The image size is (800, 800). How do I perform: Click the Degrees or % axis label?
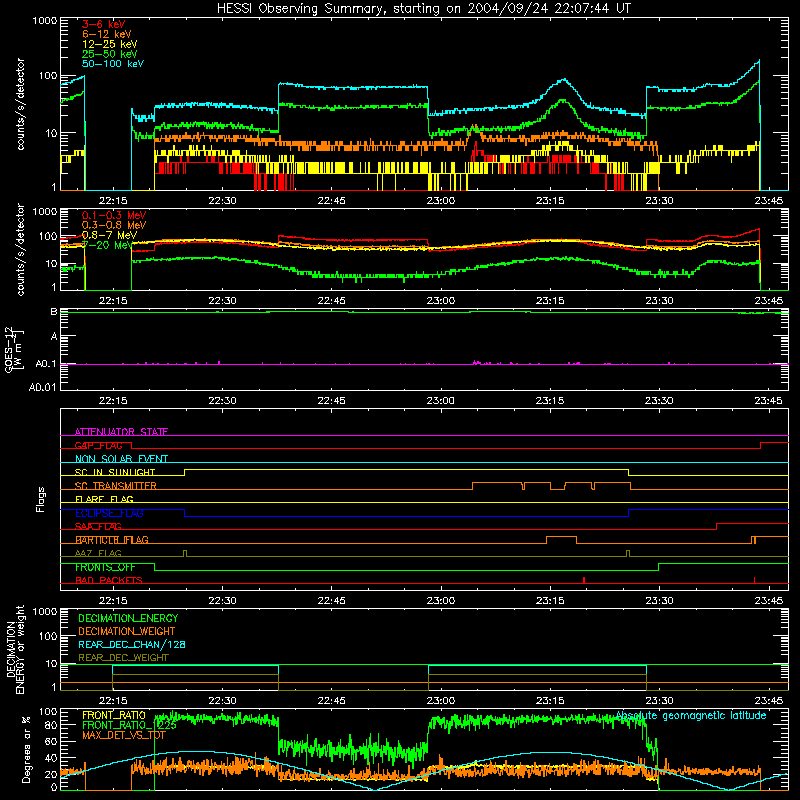tap(26, 748)
